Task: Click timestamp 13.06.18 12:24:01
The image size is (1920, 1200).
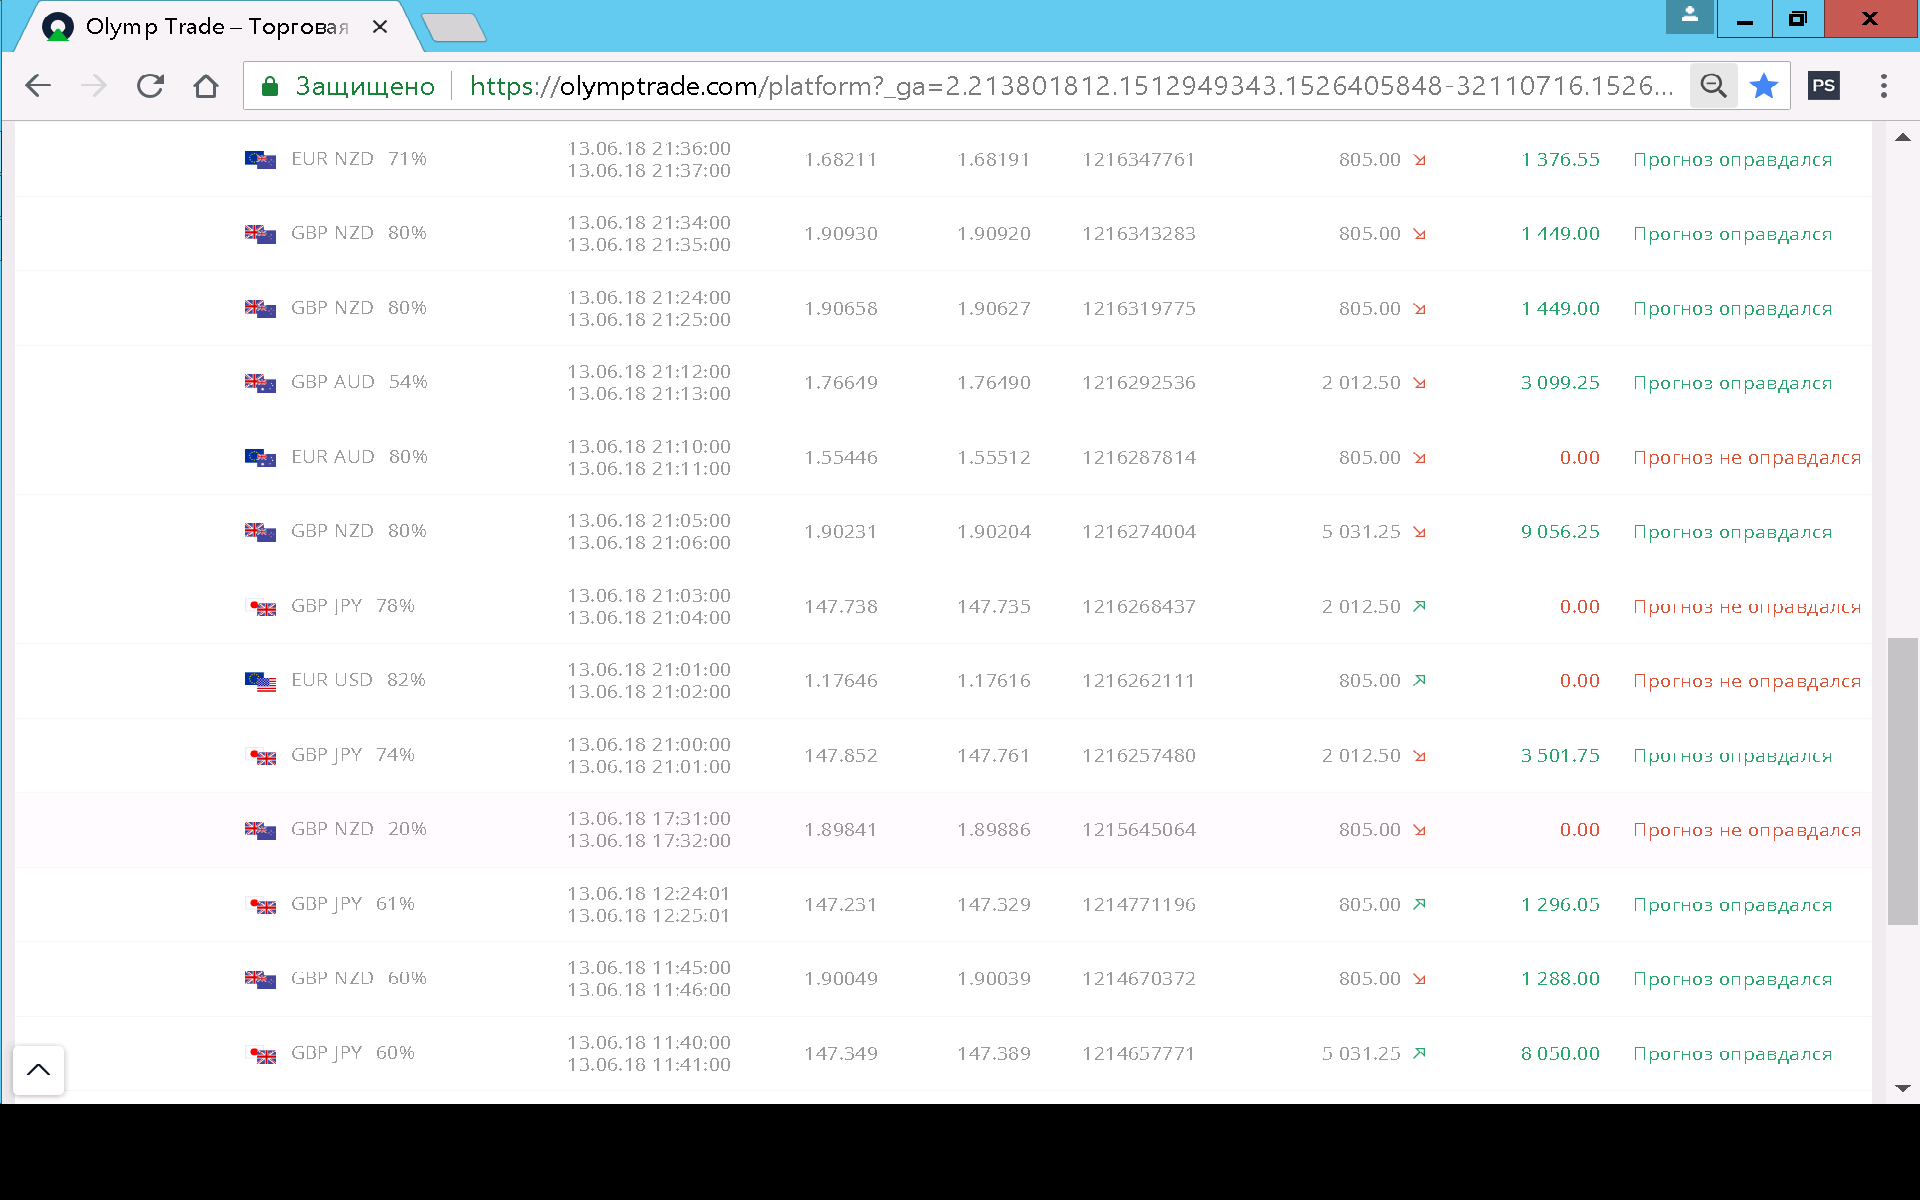Action: pyautogui.click(x=649, y=893)
